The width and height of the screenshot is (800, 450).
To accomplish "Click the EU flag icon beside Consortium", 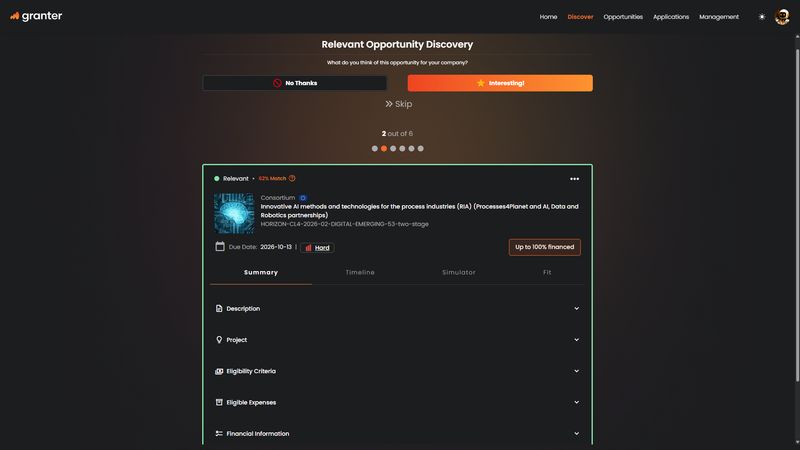I will (x=303, y=198).
